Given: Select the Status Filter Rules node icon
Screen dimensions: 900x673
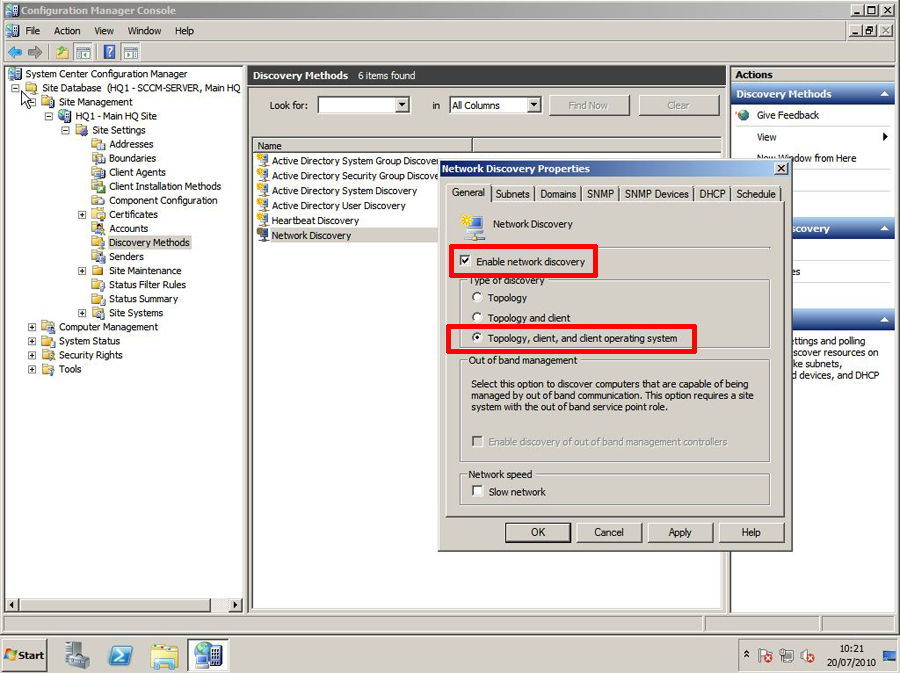Looking at the screenshot, I should (98, 285).
